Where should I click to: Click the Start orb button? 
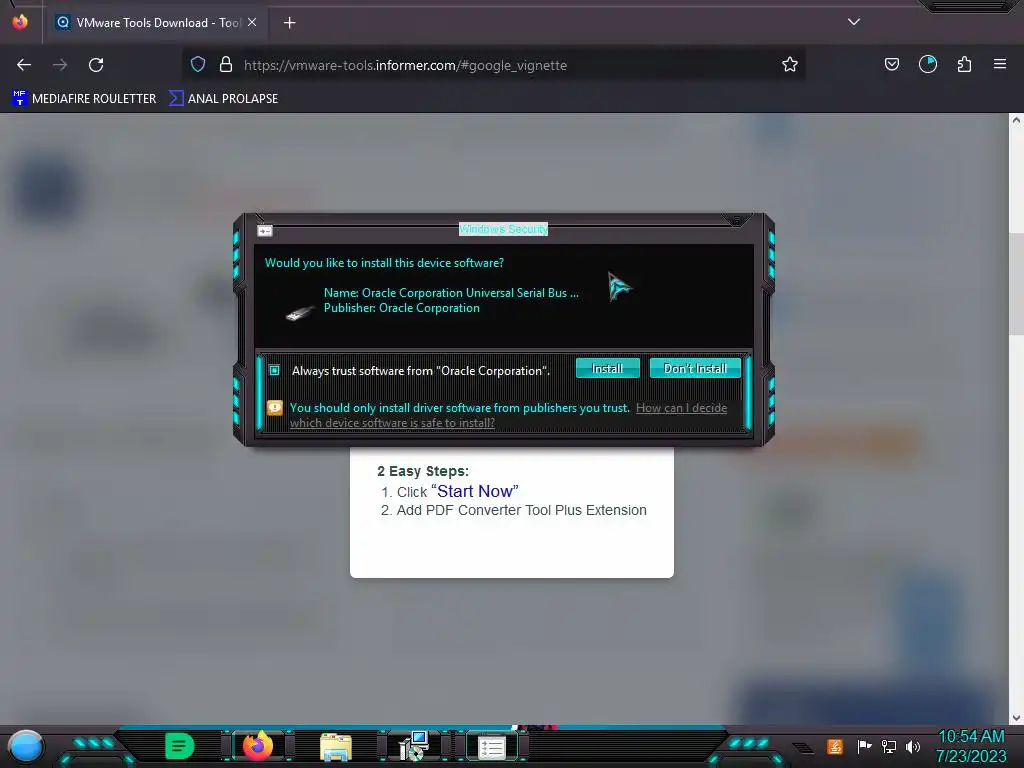pyautogui.click(x=26, y=746)
